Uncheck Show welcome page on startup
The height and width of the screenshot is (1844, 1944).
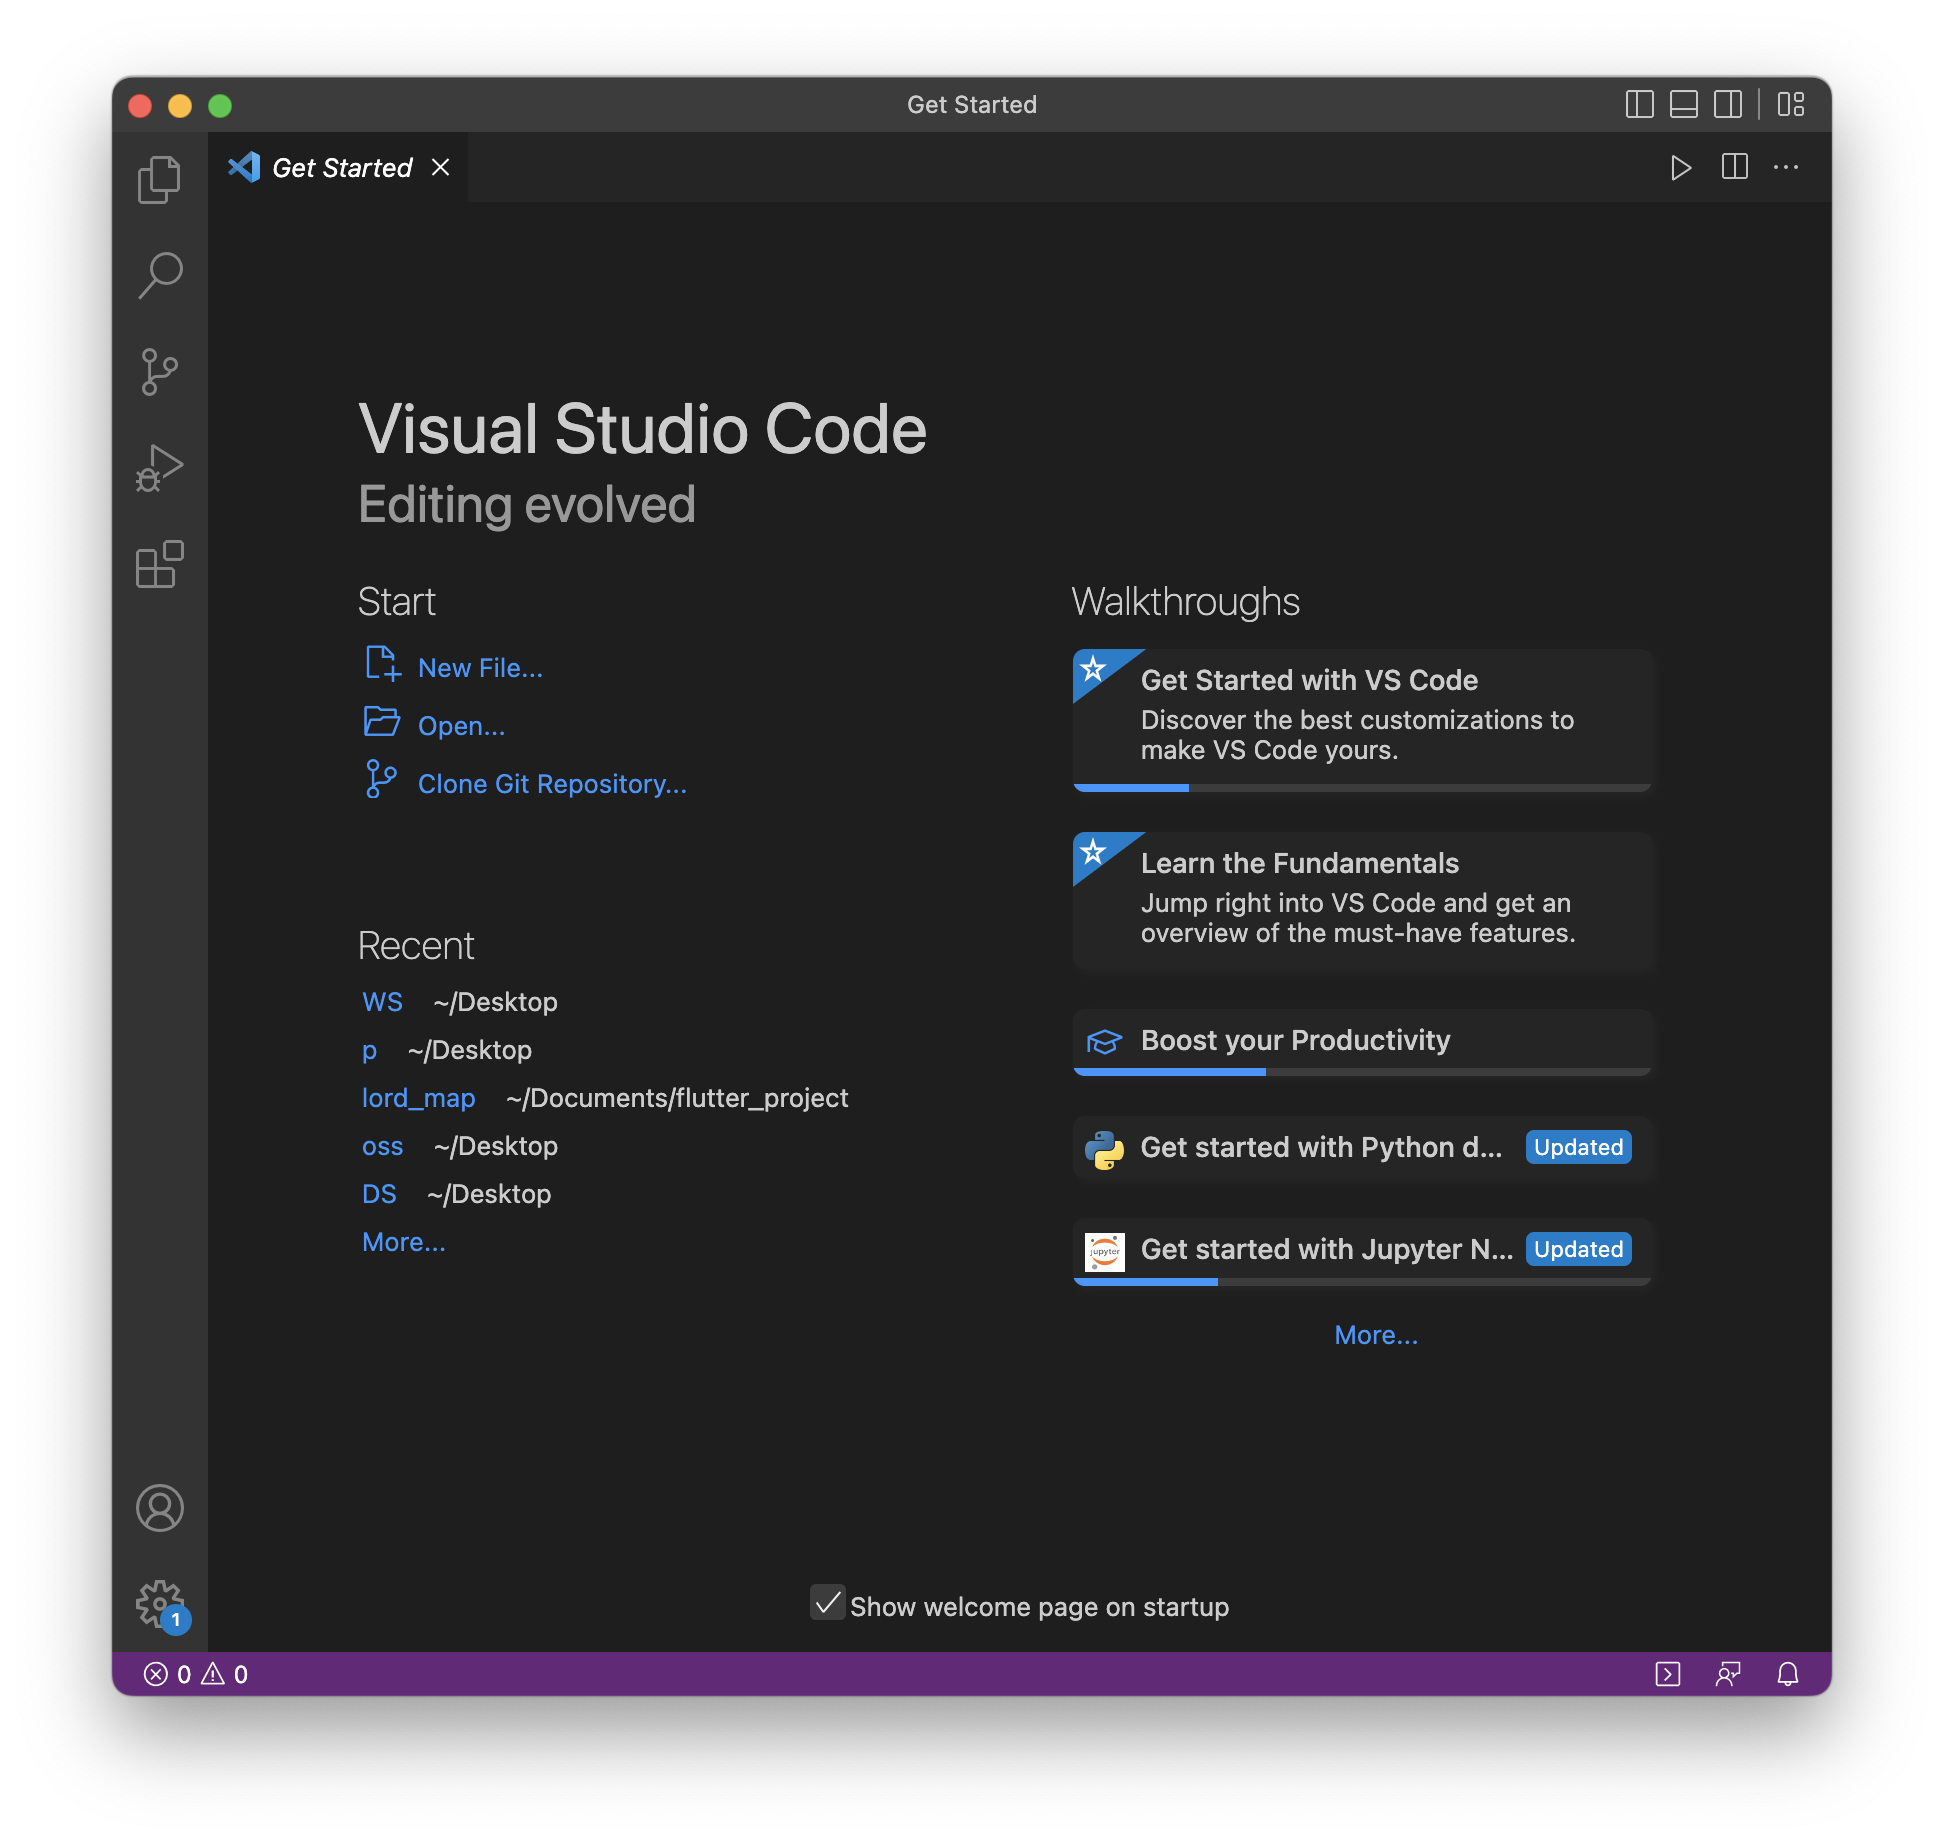(x=827, y=1603)
